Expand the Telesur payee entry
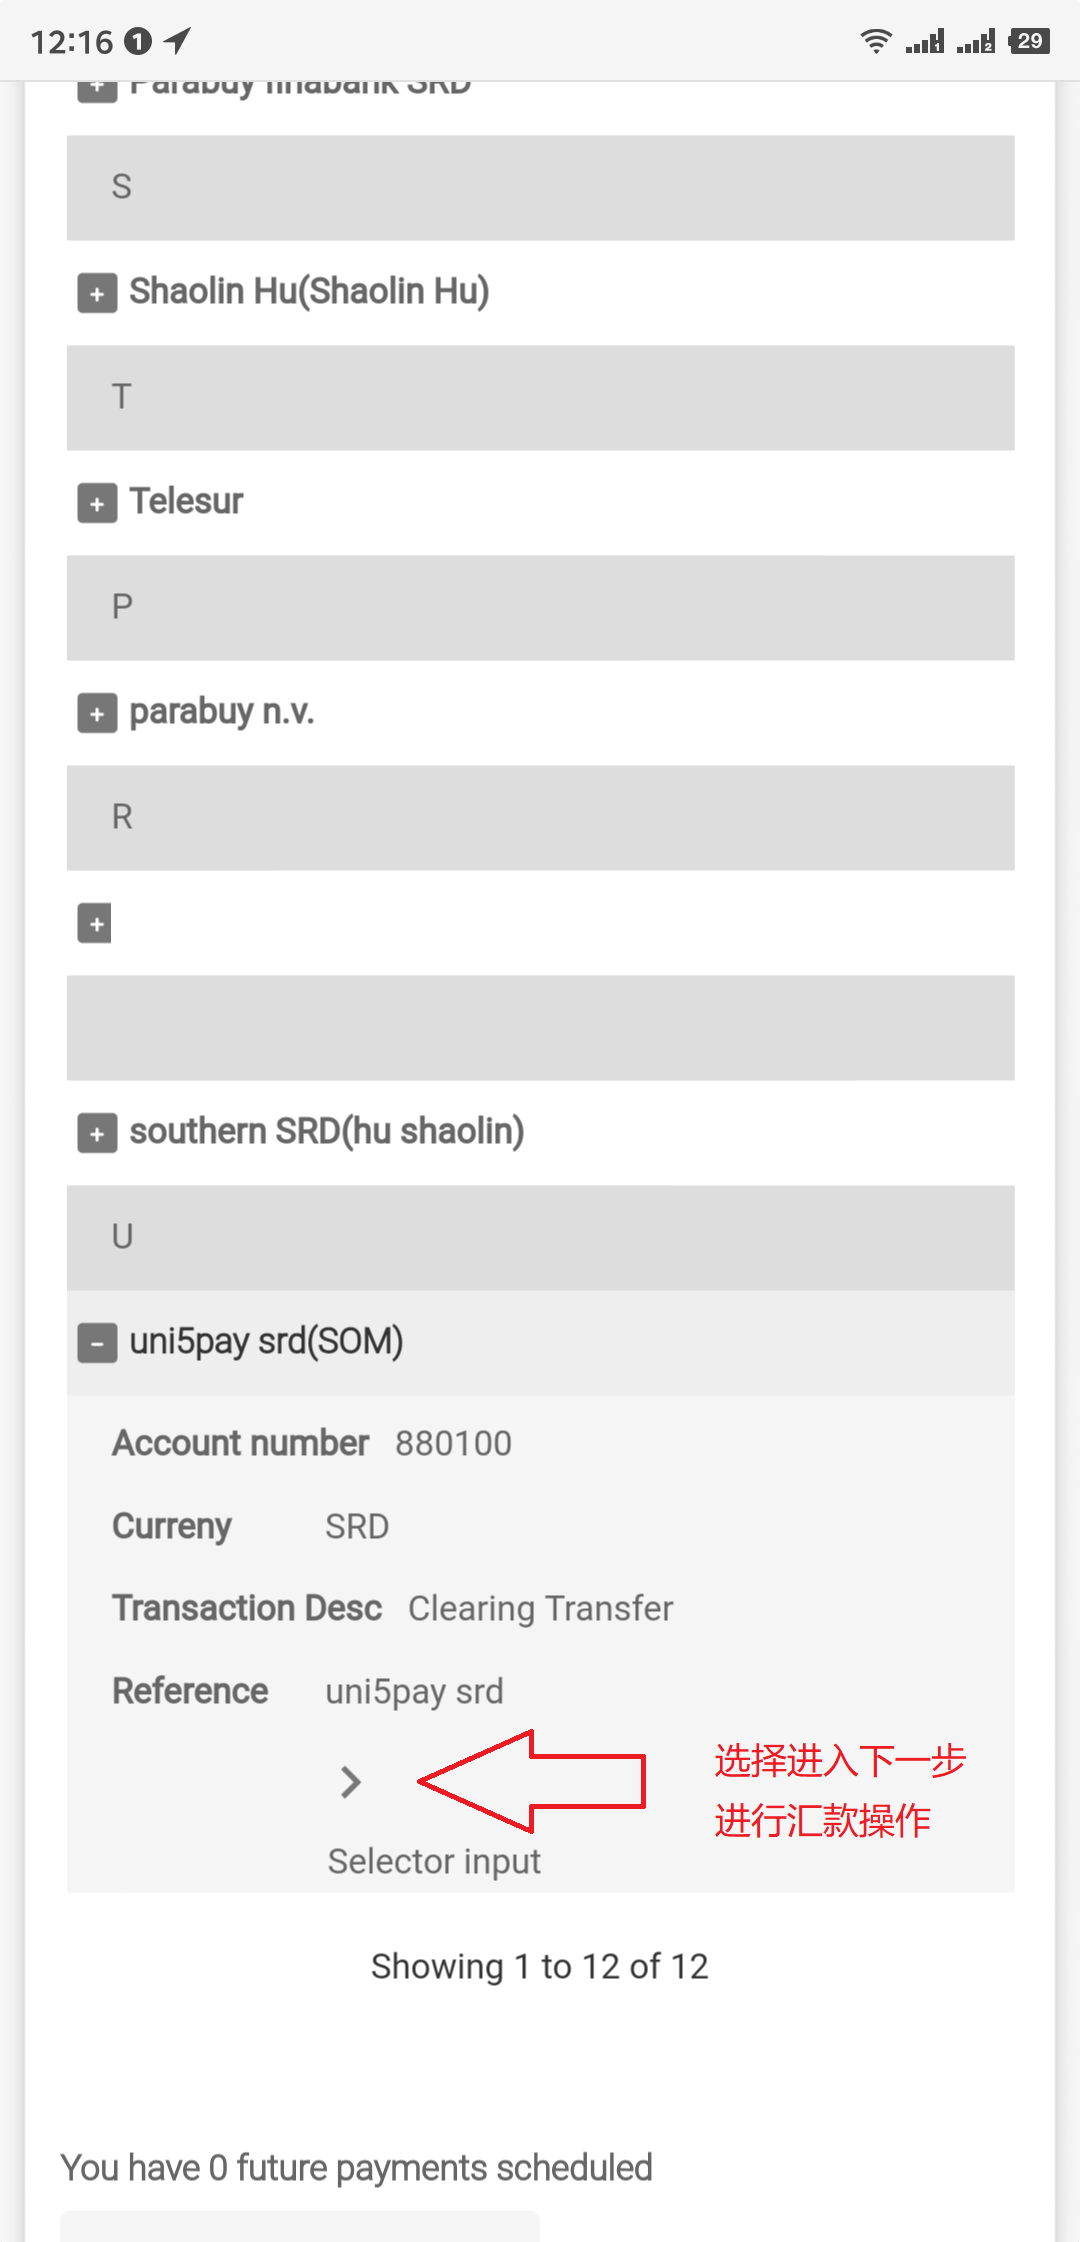 coord(97,503)
